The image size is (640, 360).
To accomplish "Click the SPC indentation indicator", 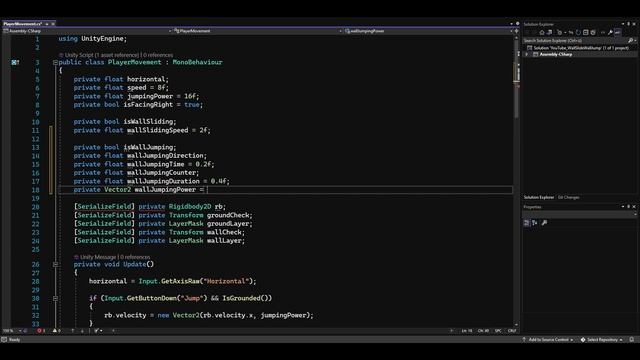I will [x=498, y=331].
